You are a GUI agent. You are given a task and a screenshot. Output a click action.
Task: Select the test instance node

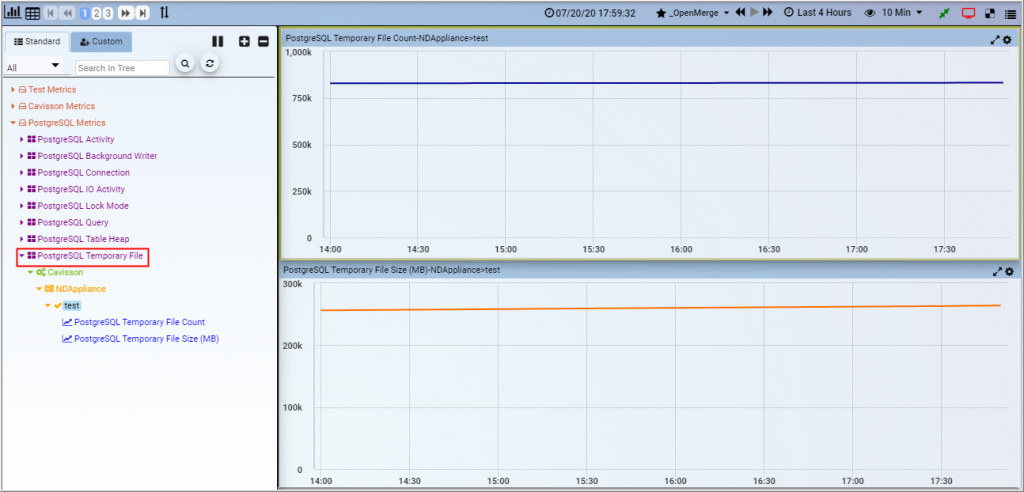point(72,305)
